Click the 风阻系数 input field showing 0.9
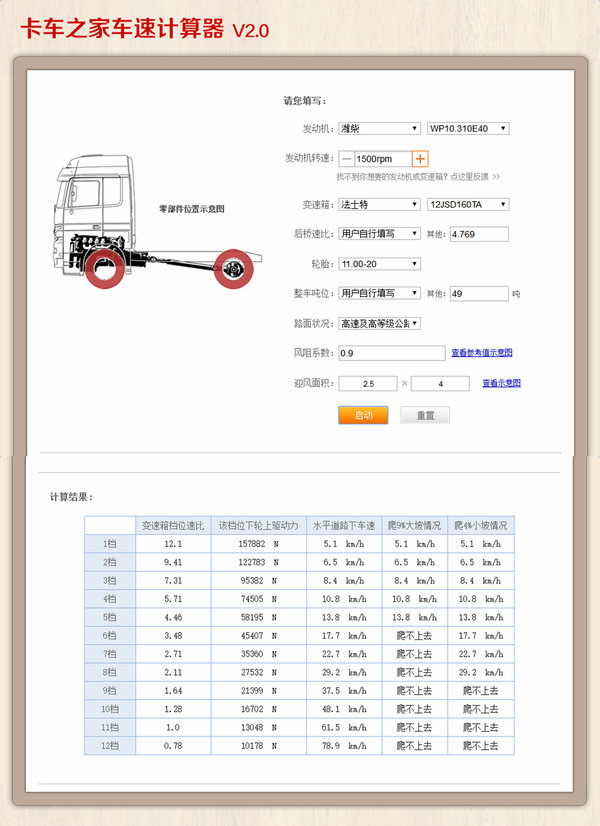The height and width of the screenshot is (826, 600). click(391, 353)
